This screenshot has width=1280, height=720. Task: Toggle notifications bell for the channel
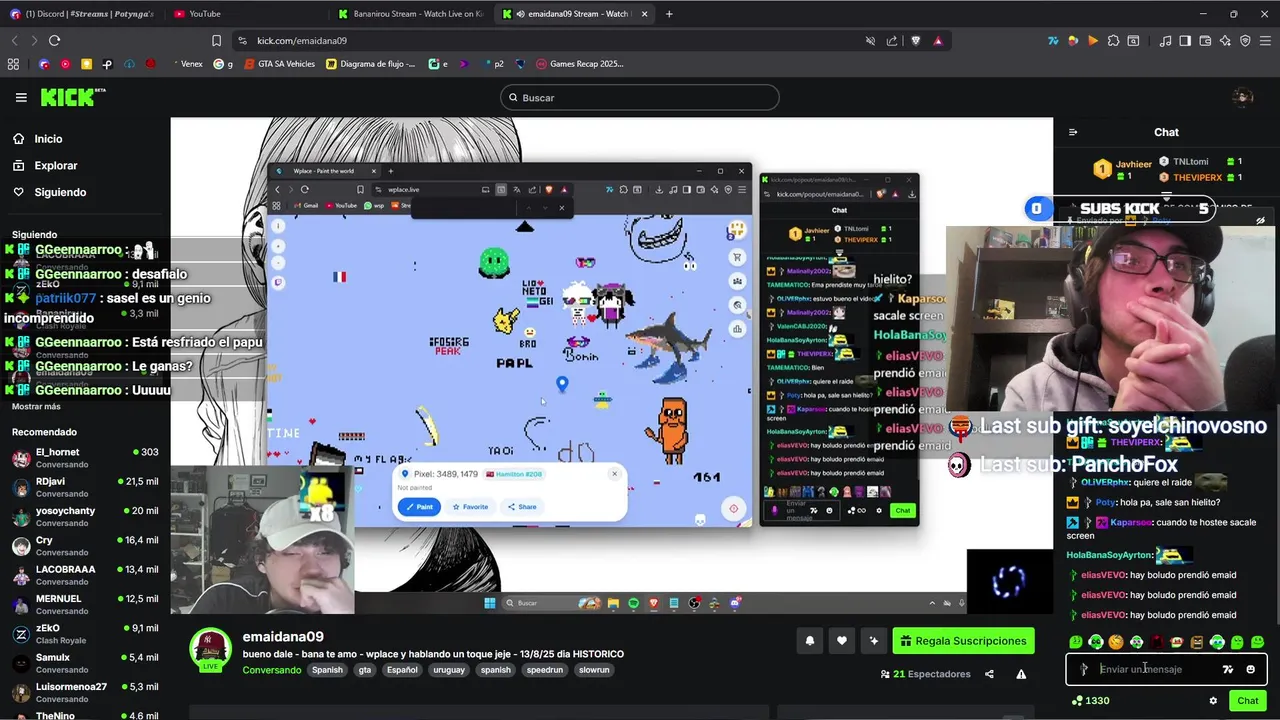(810, 641)
